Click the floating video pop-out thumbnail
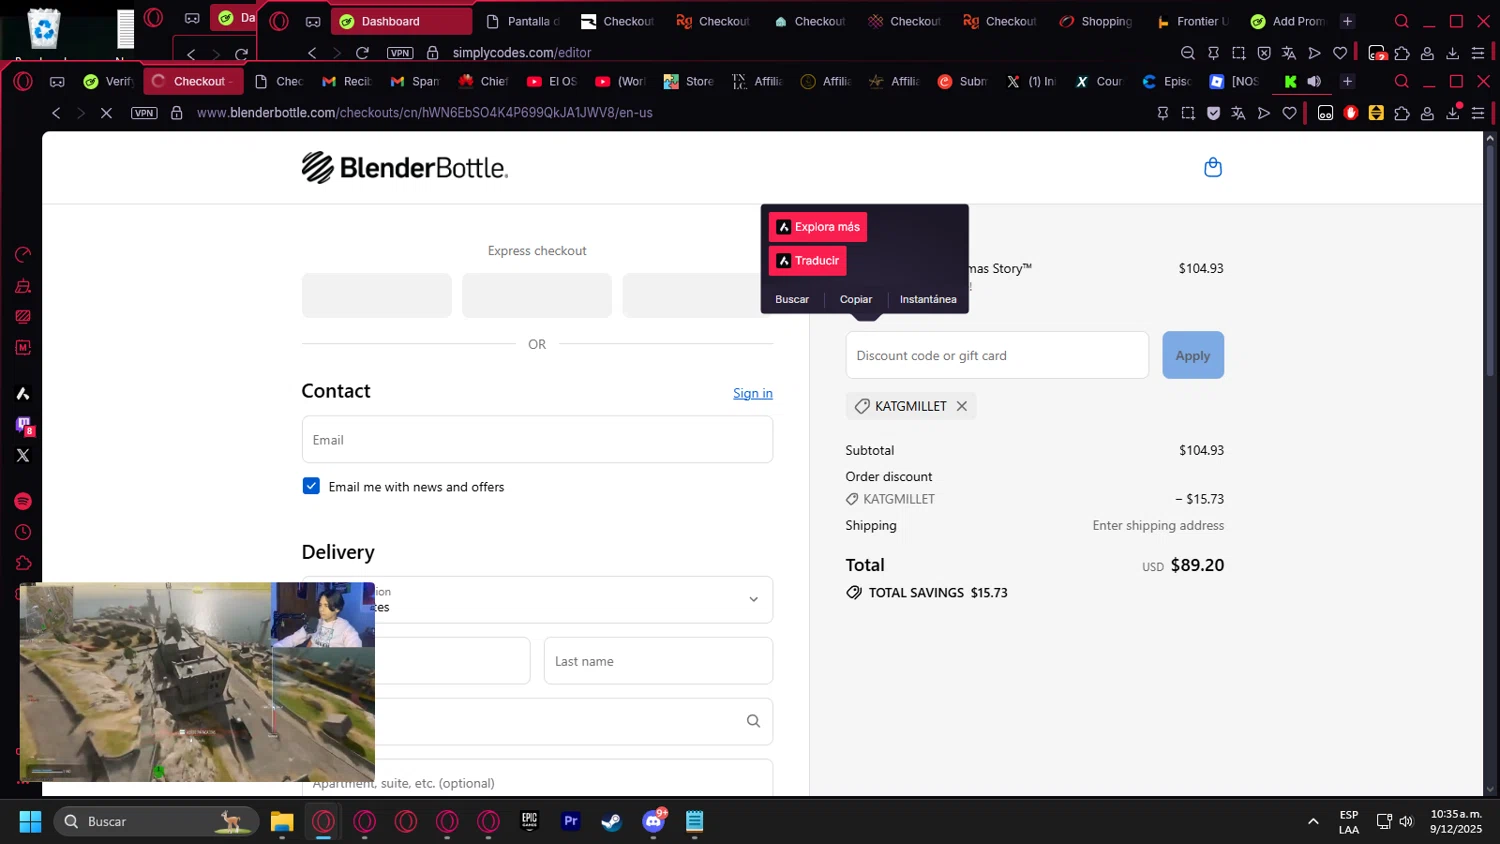Image resolution: width=1500 pixels, height=844 pixels. pos(197,682)
